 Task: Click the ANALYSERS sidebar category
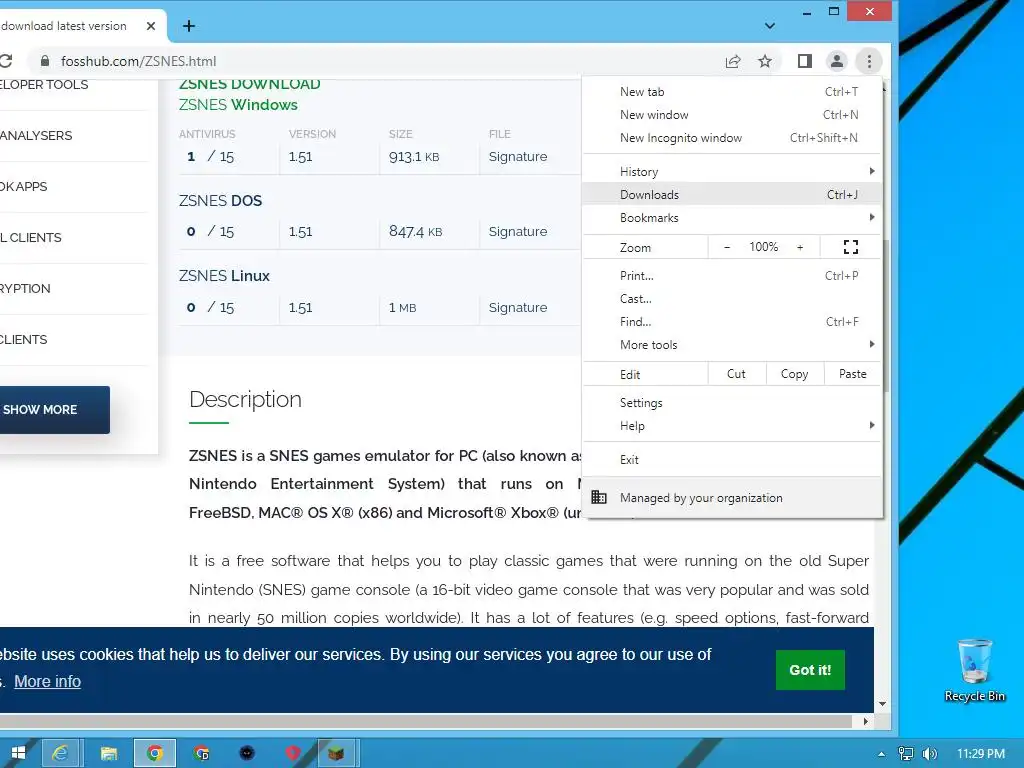pos(37,136)
